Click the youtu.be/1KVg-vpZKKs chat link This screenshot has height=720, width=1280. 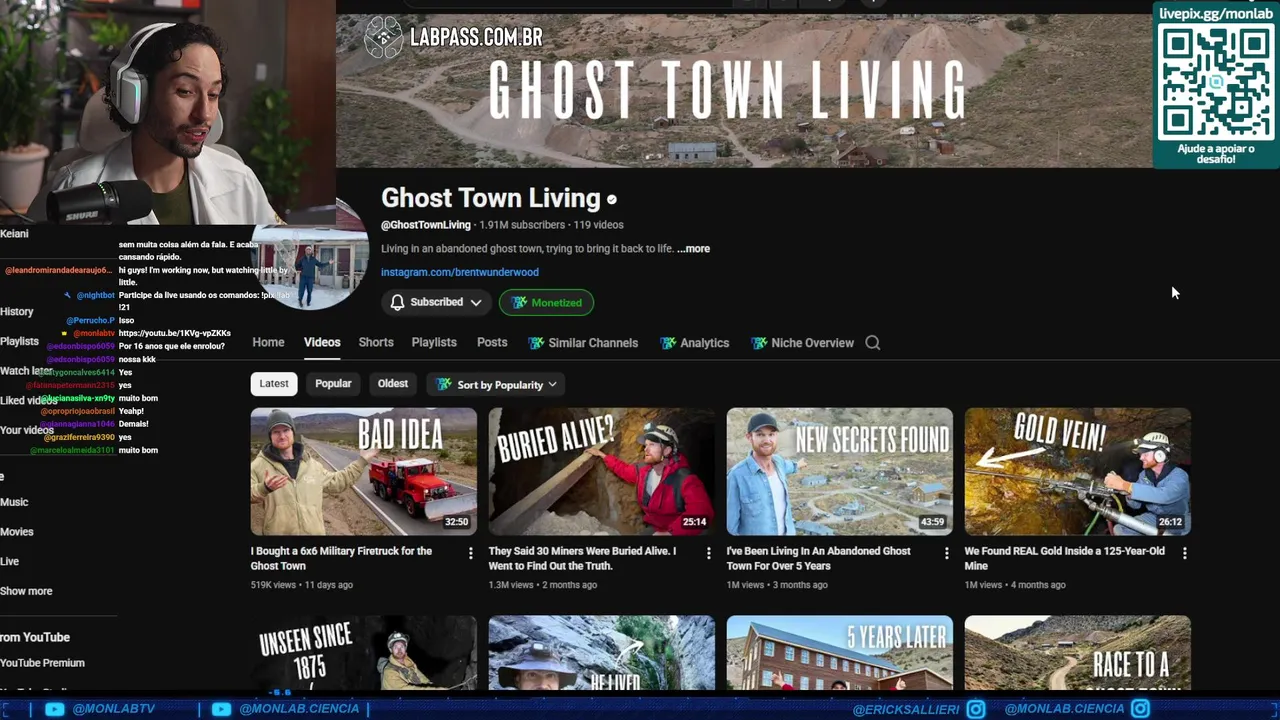(175, 333)
